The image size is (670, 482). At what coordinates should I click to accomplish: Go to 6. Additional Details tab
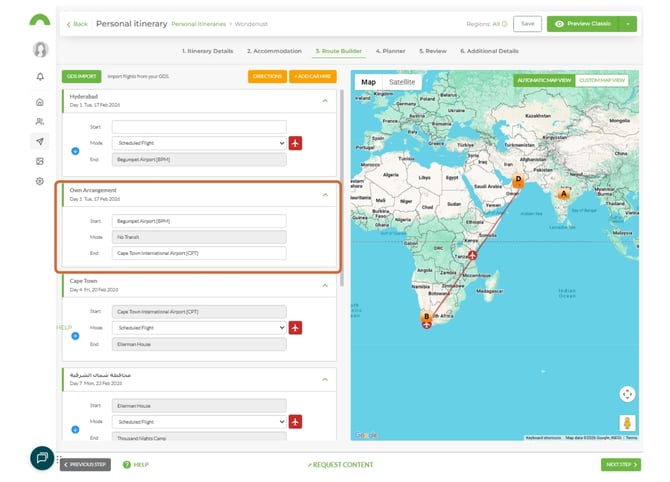point(489,51)
